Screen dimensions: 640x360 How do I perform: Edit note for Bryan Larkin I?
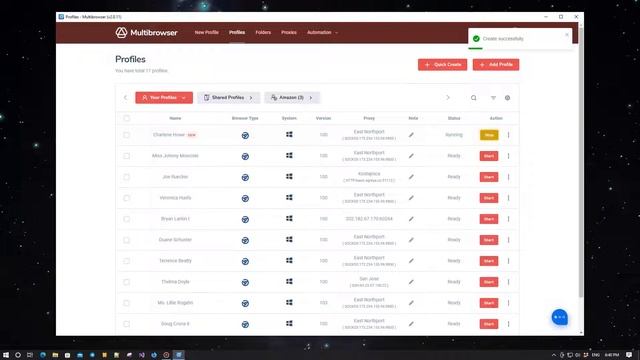click(x=411, y=219)
